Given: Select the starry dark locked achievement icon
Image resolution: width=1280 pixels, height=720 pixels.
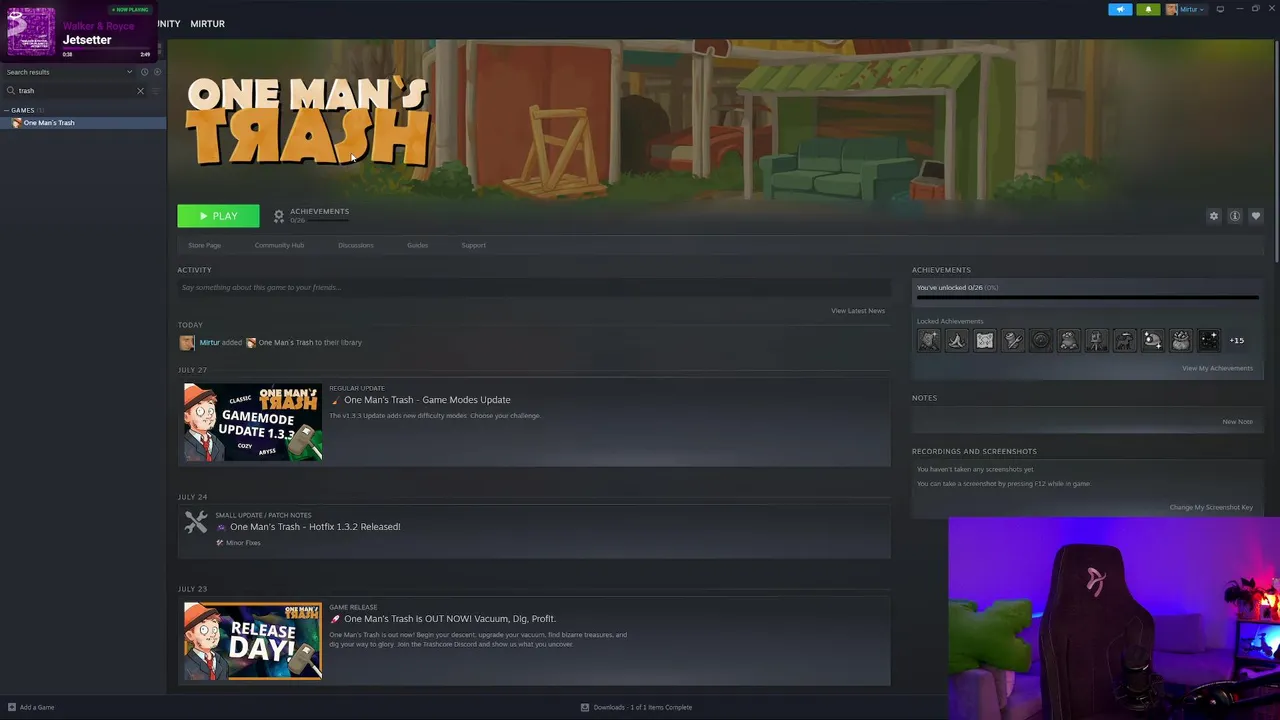Looking at the screenshot, I should 1209,341.
